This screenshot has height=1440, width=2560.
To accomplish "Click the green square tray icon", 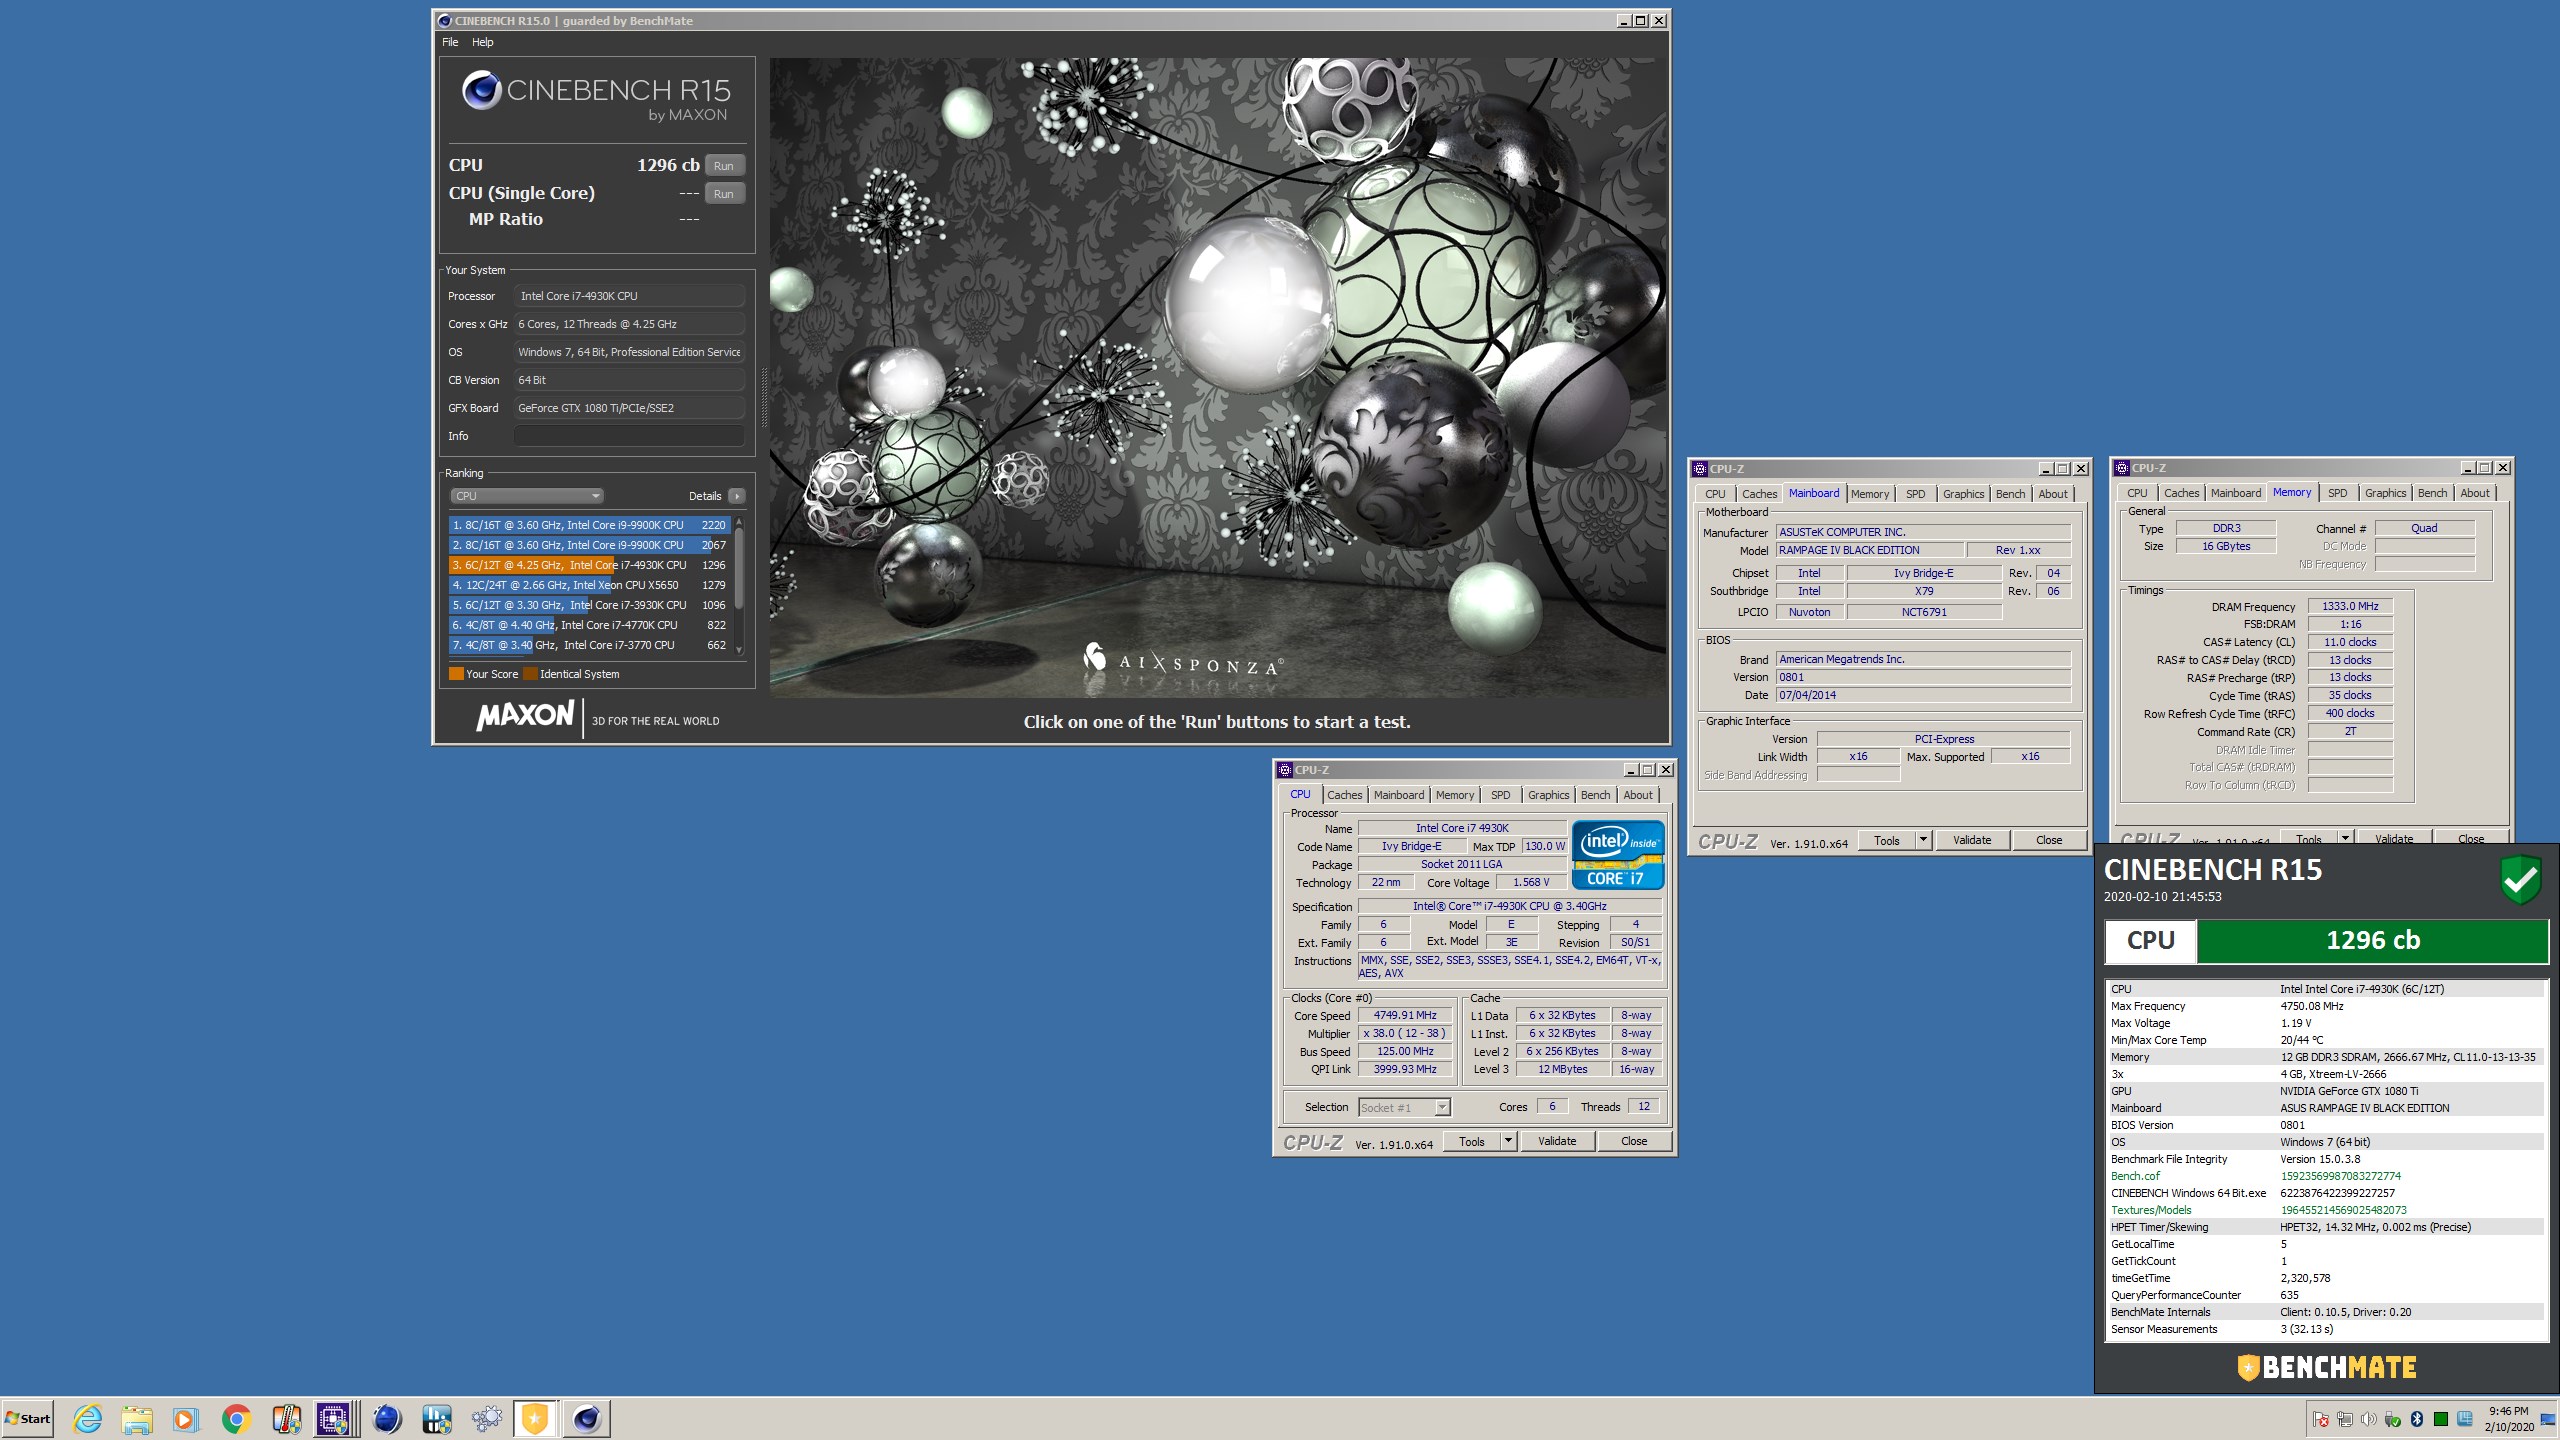I will [2441, 1419].
